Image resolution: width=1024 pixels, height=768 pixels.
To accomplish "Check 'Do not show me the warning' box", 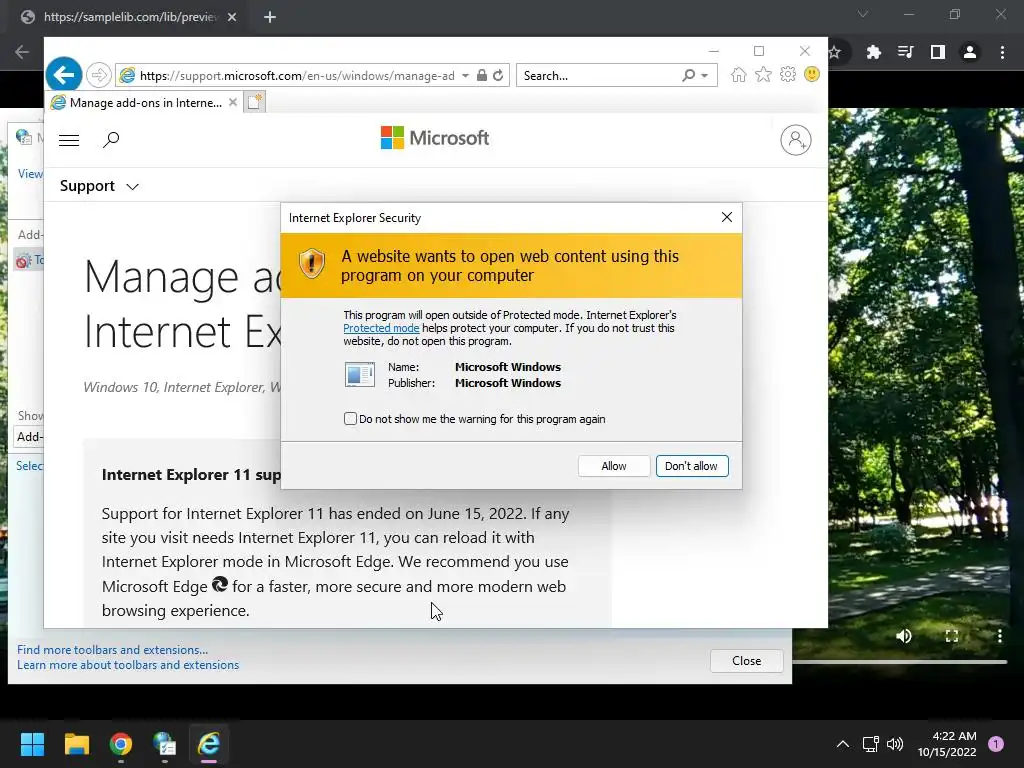I will point(350,419).
